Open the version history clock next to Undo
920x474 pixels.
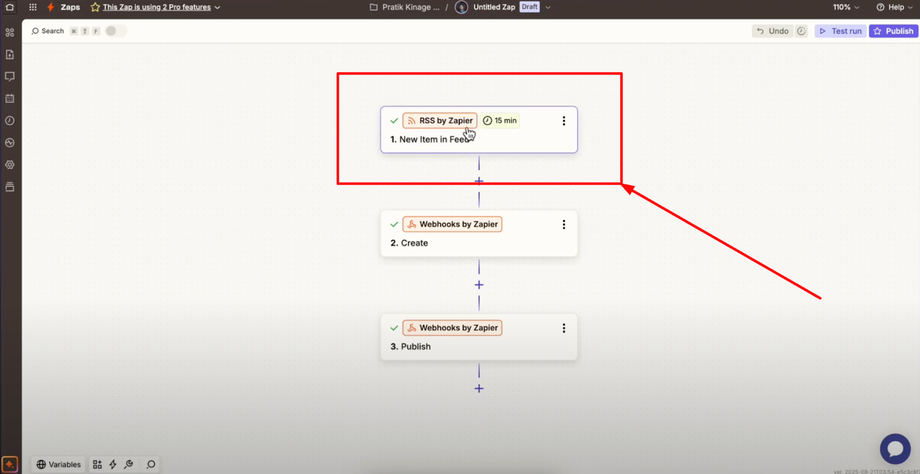coord(801,31)
